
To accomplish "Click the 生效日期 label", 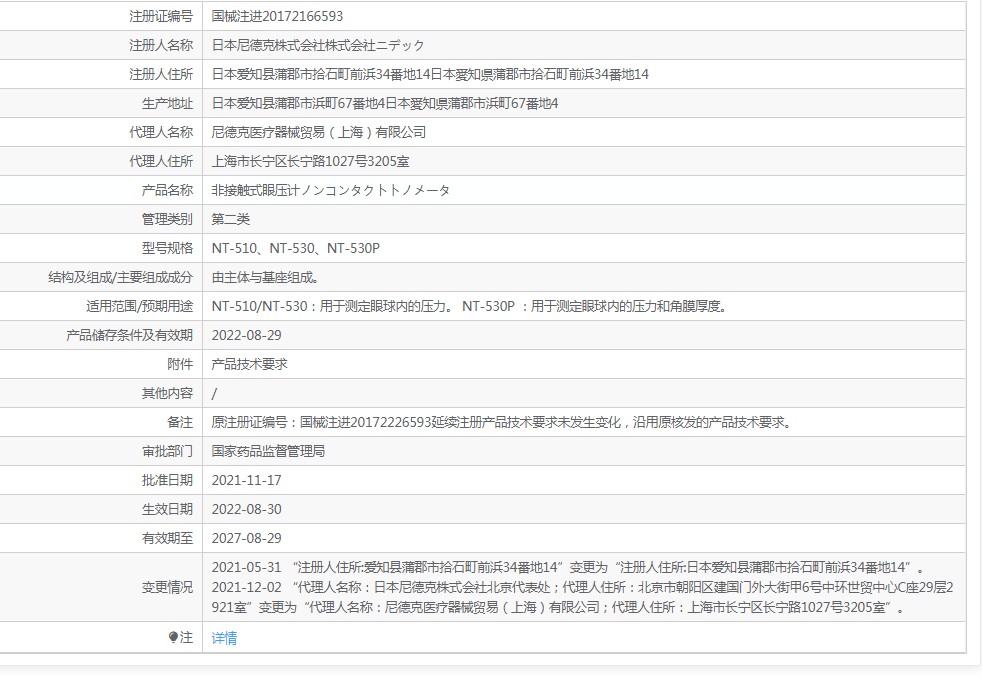I will pos(167,510).
